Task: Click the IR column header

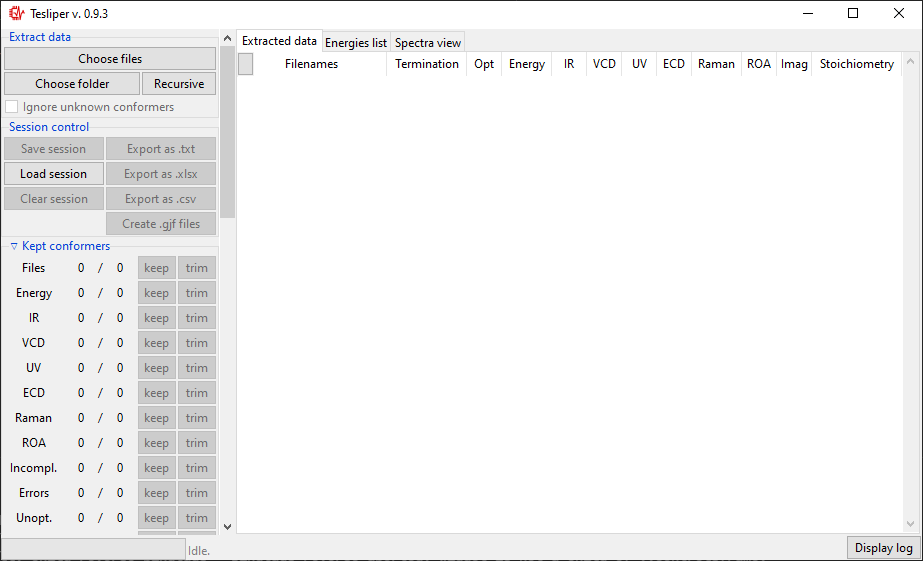Action: coord(569,64)
